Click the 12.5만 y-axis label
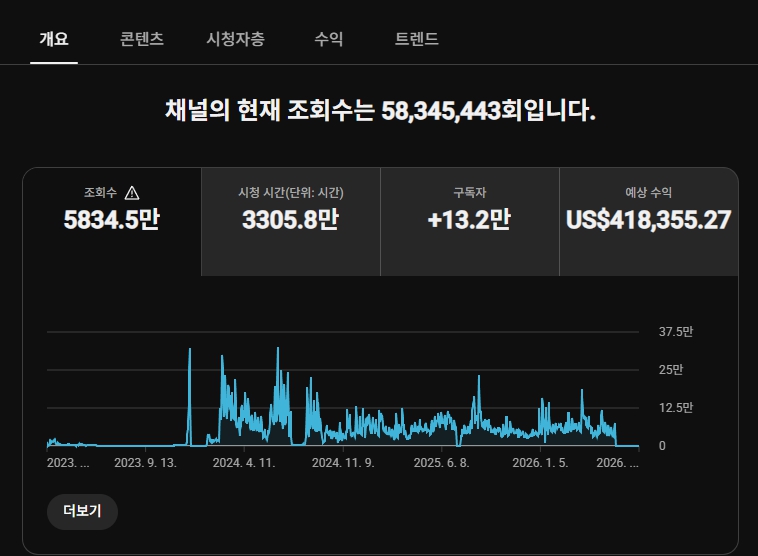This screenshot has width=758, height=556. [676, 408]
